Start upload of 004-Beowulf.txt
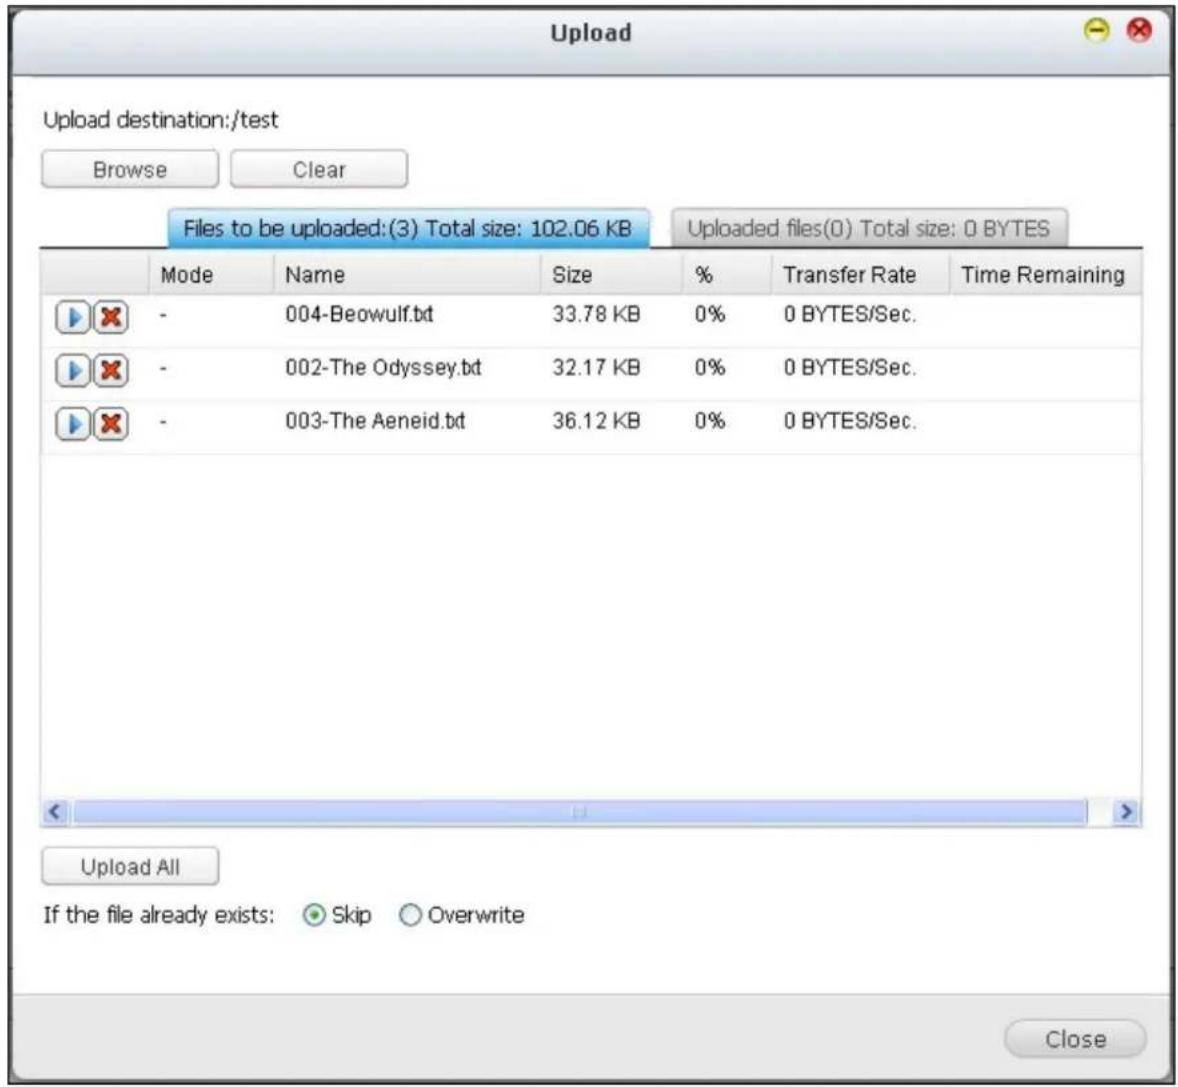 73,318
